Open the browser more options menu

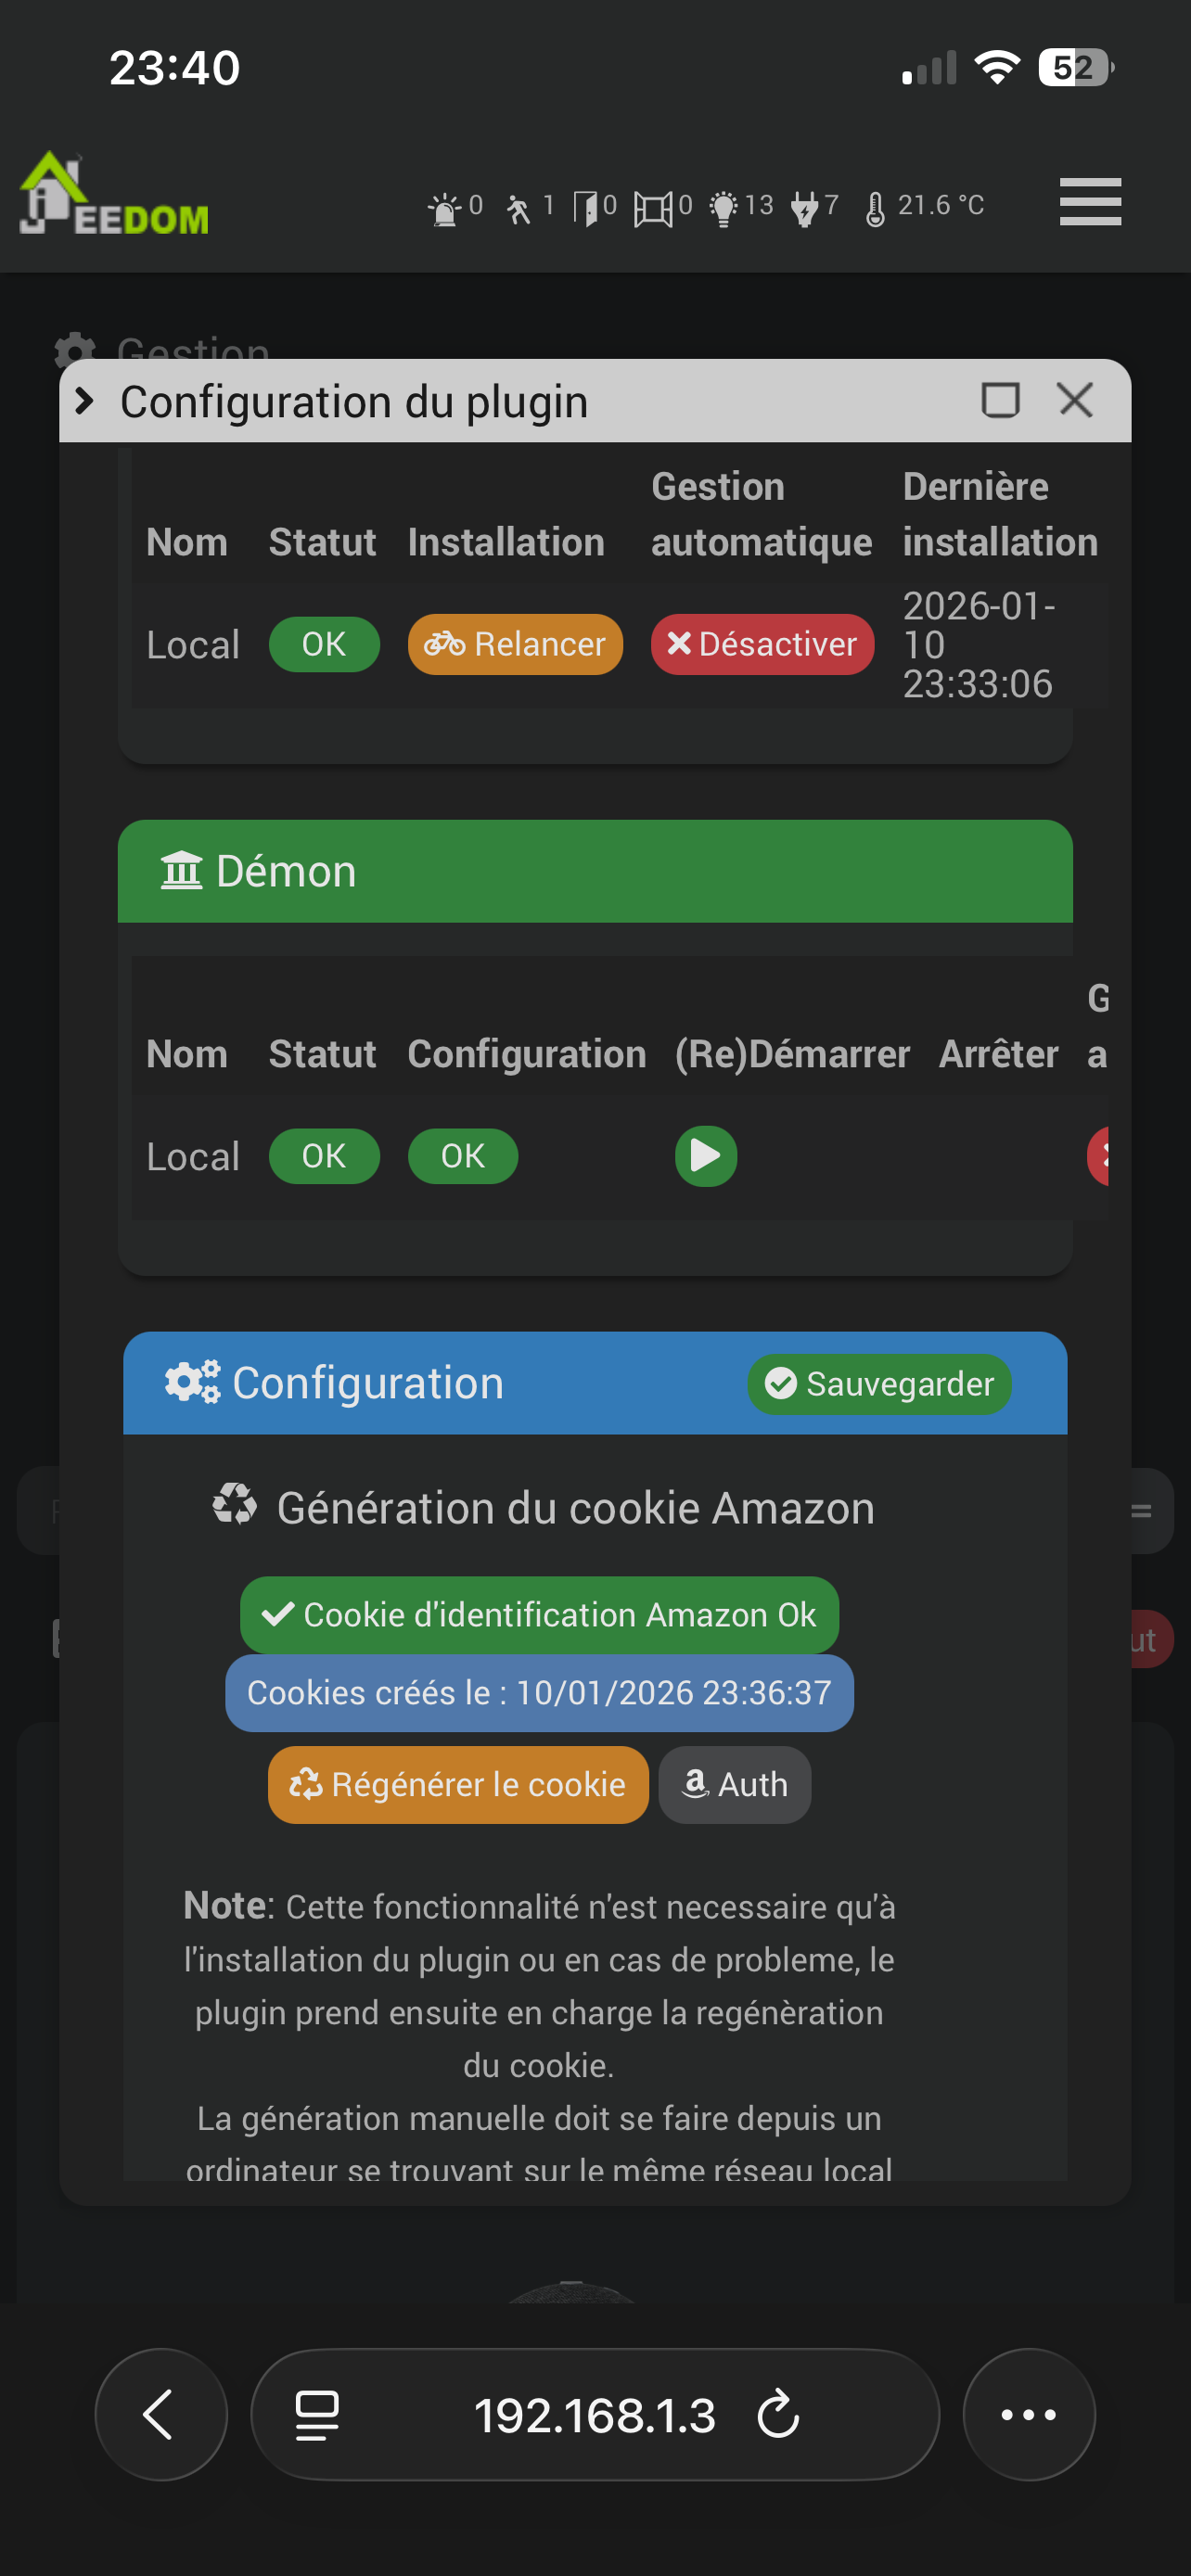point(1028,2415)
